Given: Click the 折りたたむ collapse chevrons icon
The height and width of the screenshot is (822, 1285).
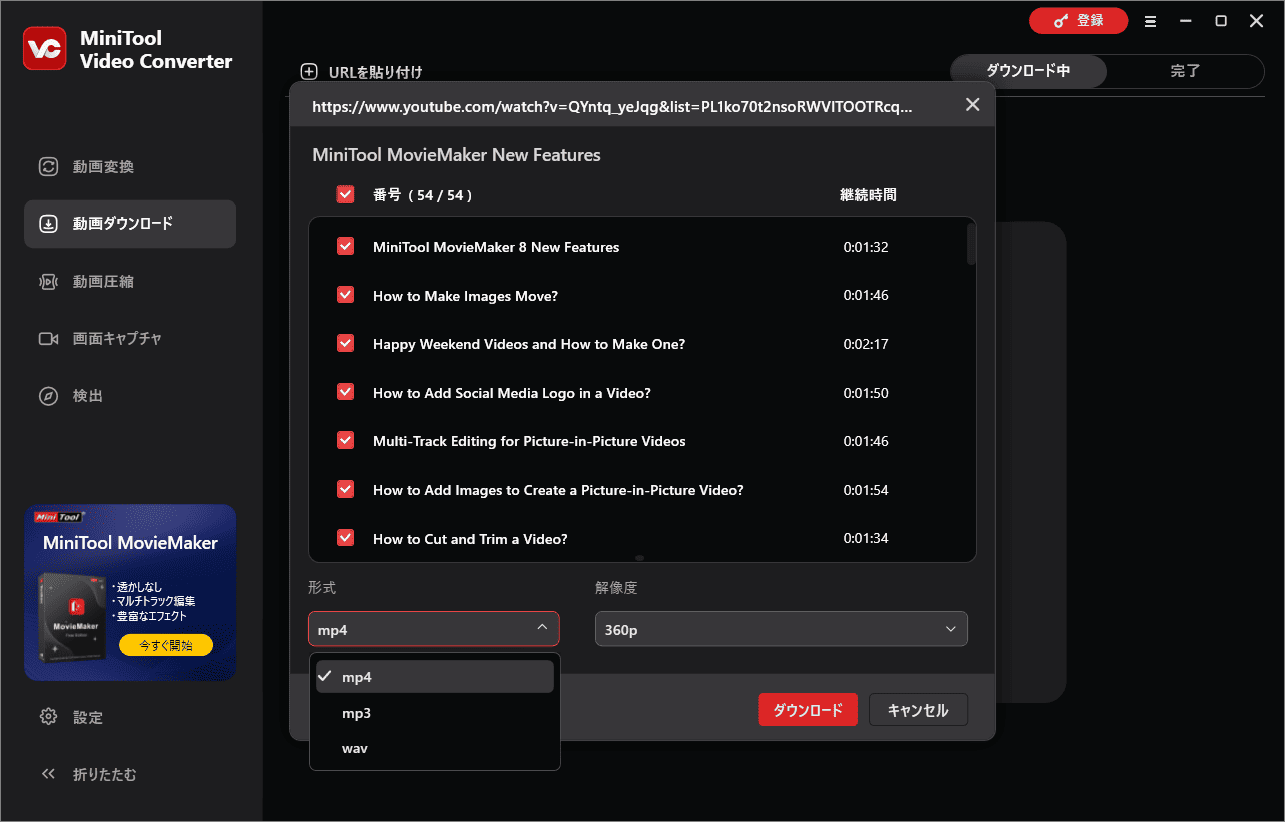Looking at the screenshot, I should click(x=48, y=774).
